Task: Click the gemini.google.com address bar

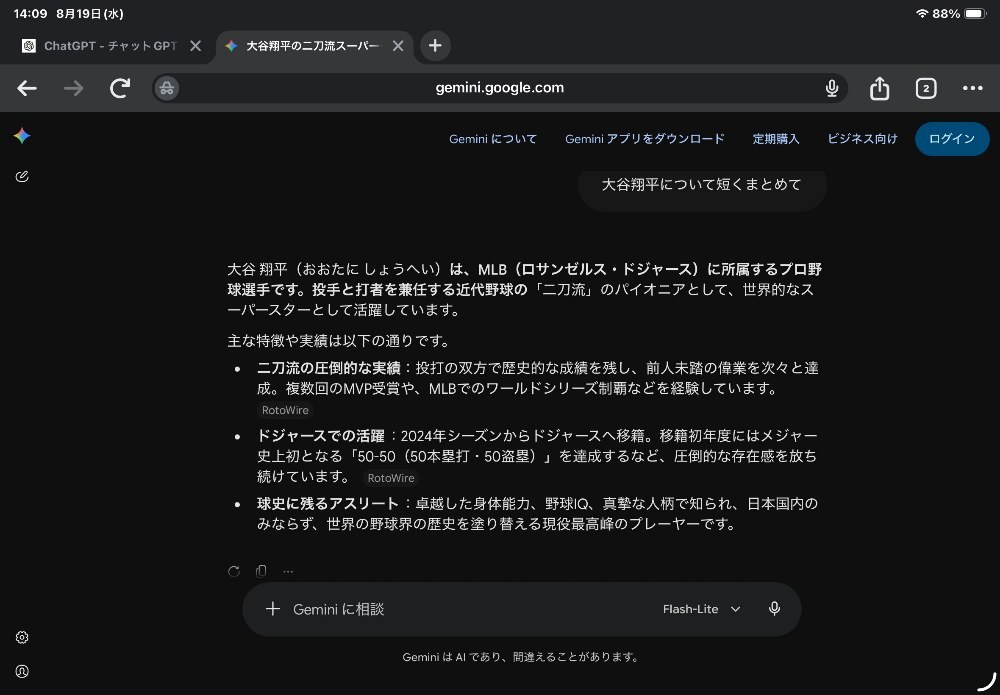Action: pyautogui.click(x=500, y=88)
